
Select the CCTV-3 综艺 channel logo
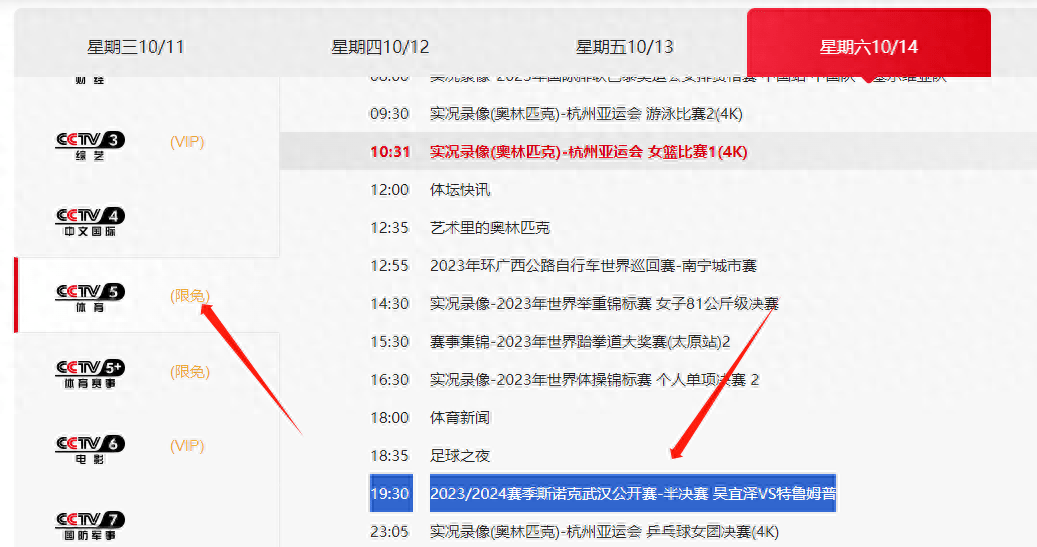click(x=90, y=144)
